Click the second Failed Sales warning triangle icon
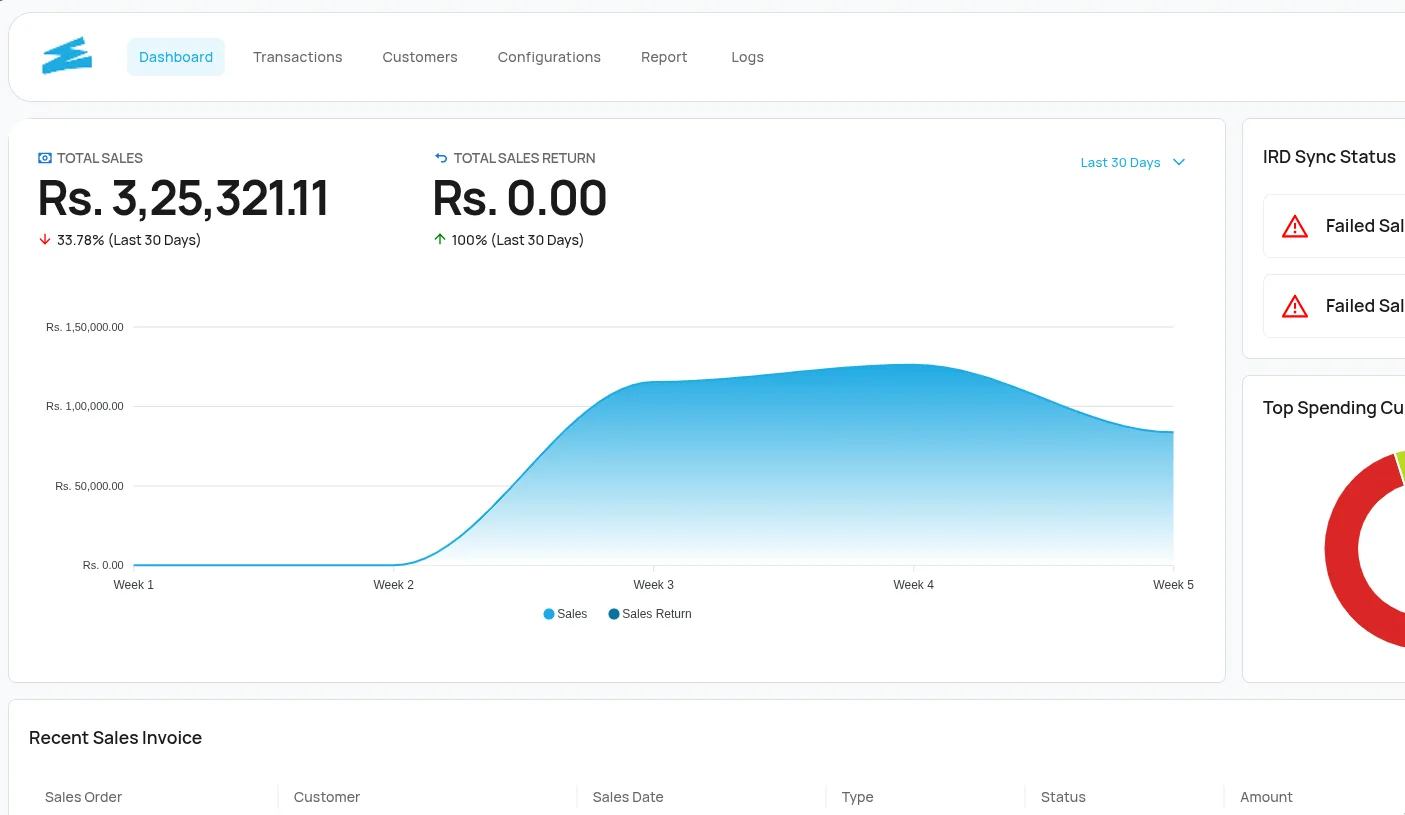Viewport: 1405px width, 815px height. coord(1295,306)
